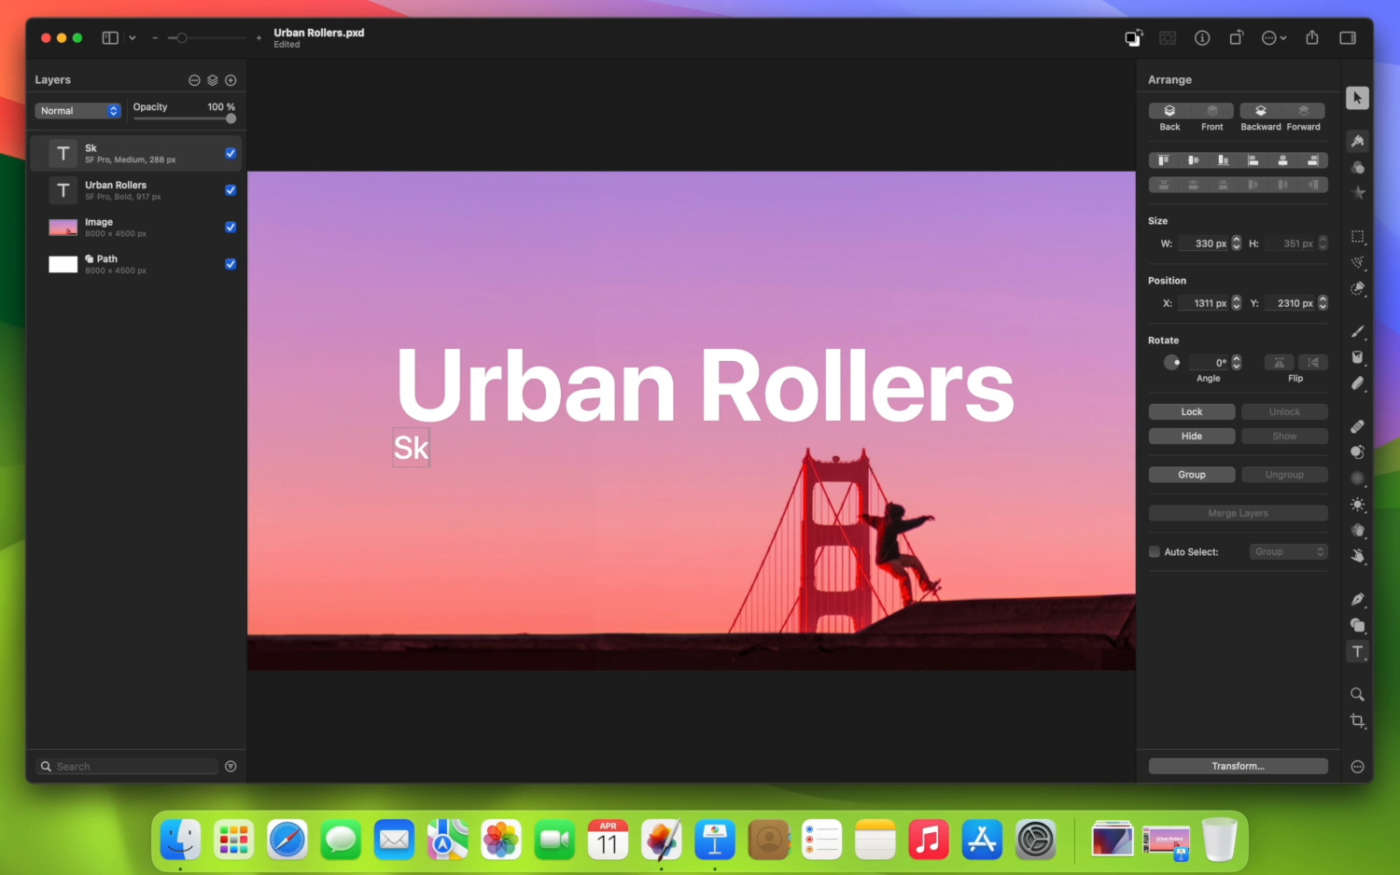
Task: Adjust the layer Opacity slider
Action: (x=231, y=119)
